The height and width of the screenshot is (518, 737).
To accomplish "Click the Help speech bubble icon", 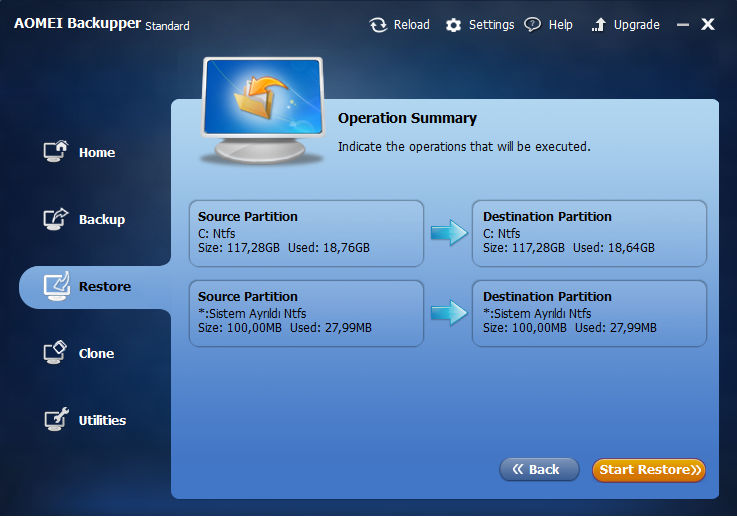I will (x=533, y=24).
